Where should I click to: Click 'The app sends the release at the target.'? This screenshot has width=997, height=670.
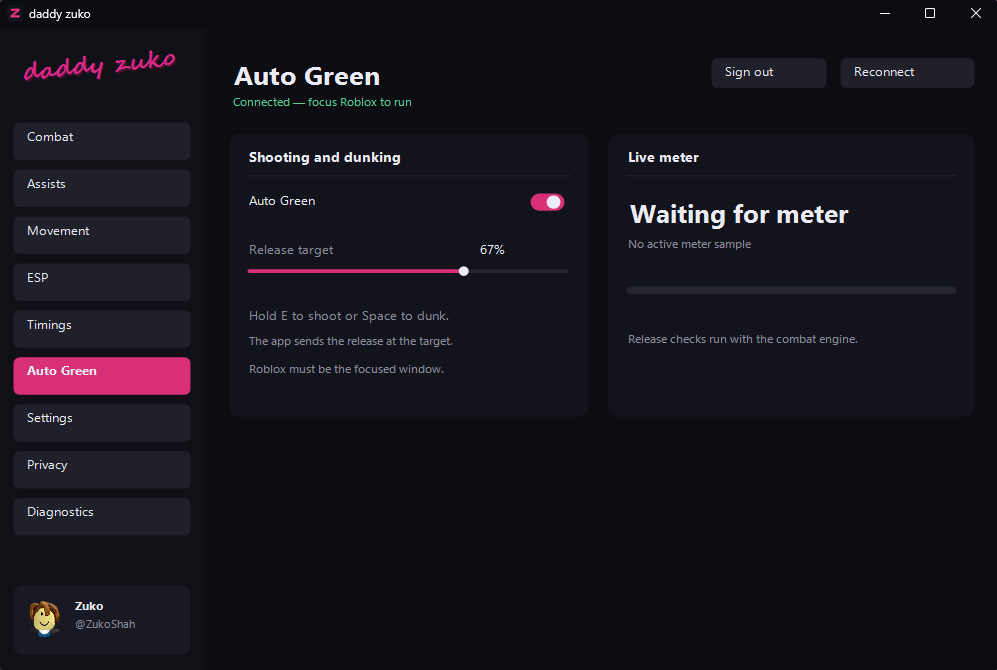(350, 341)
